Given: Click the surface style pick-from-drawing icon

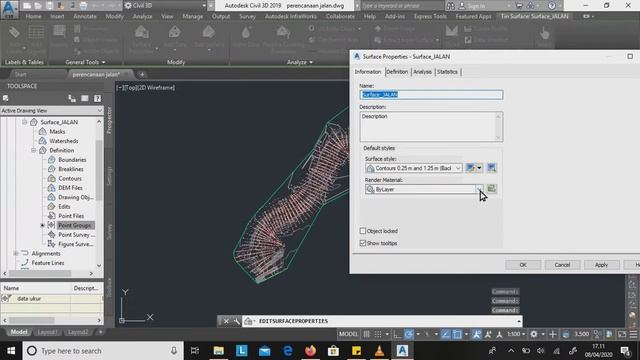Looking at the screenshot, I should pyautogui.click(x=491, y=168).
